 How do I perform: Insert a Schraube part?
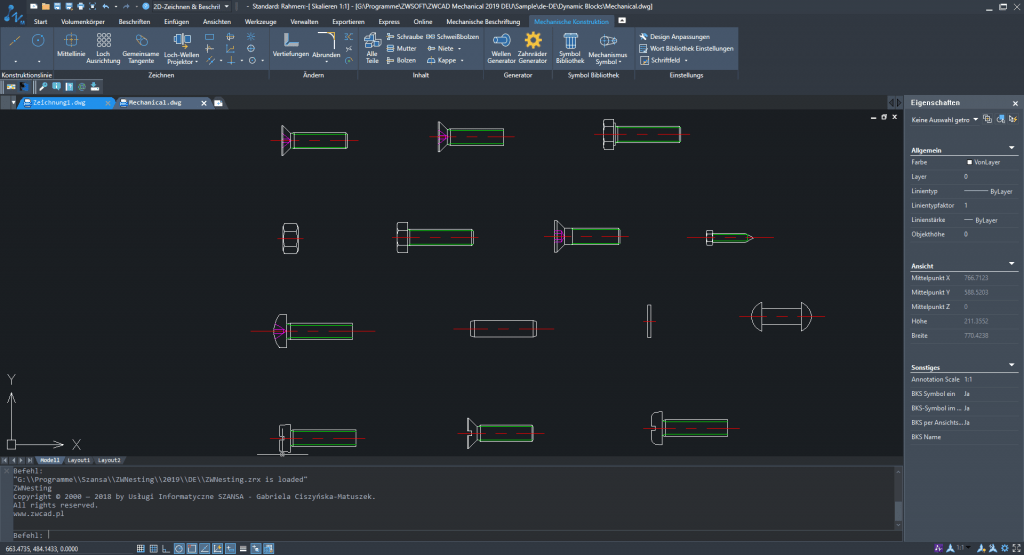click(403, 36)
